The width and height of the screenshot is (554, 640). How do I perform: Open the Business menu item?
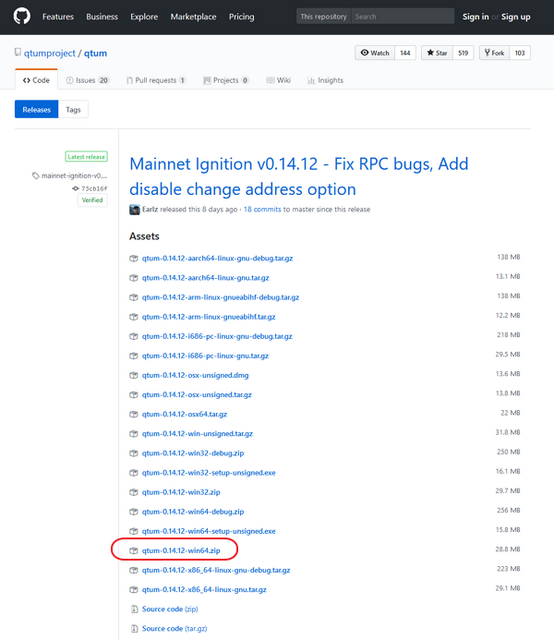click(x=102, y=17)
